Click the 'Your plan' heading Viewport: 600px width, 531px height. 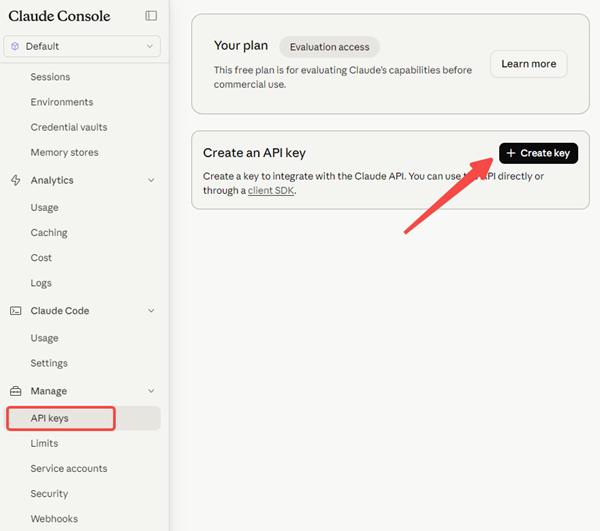[241, 46]
